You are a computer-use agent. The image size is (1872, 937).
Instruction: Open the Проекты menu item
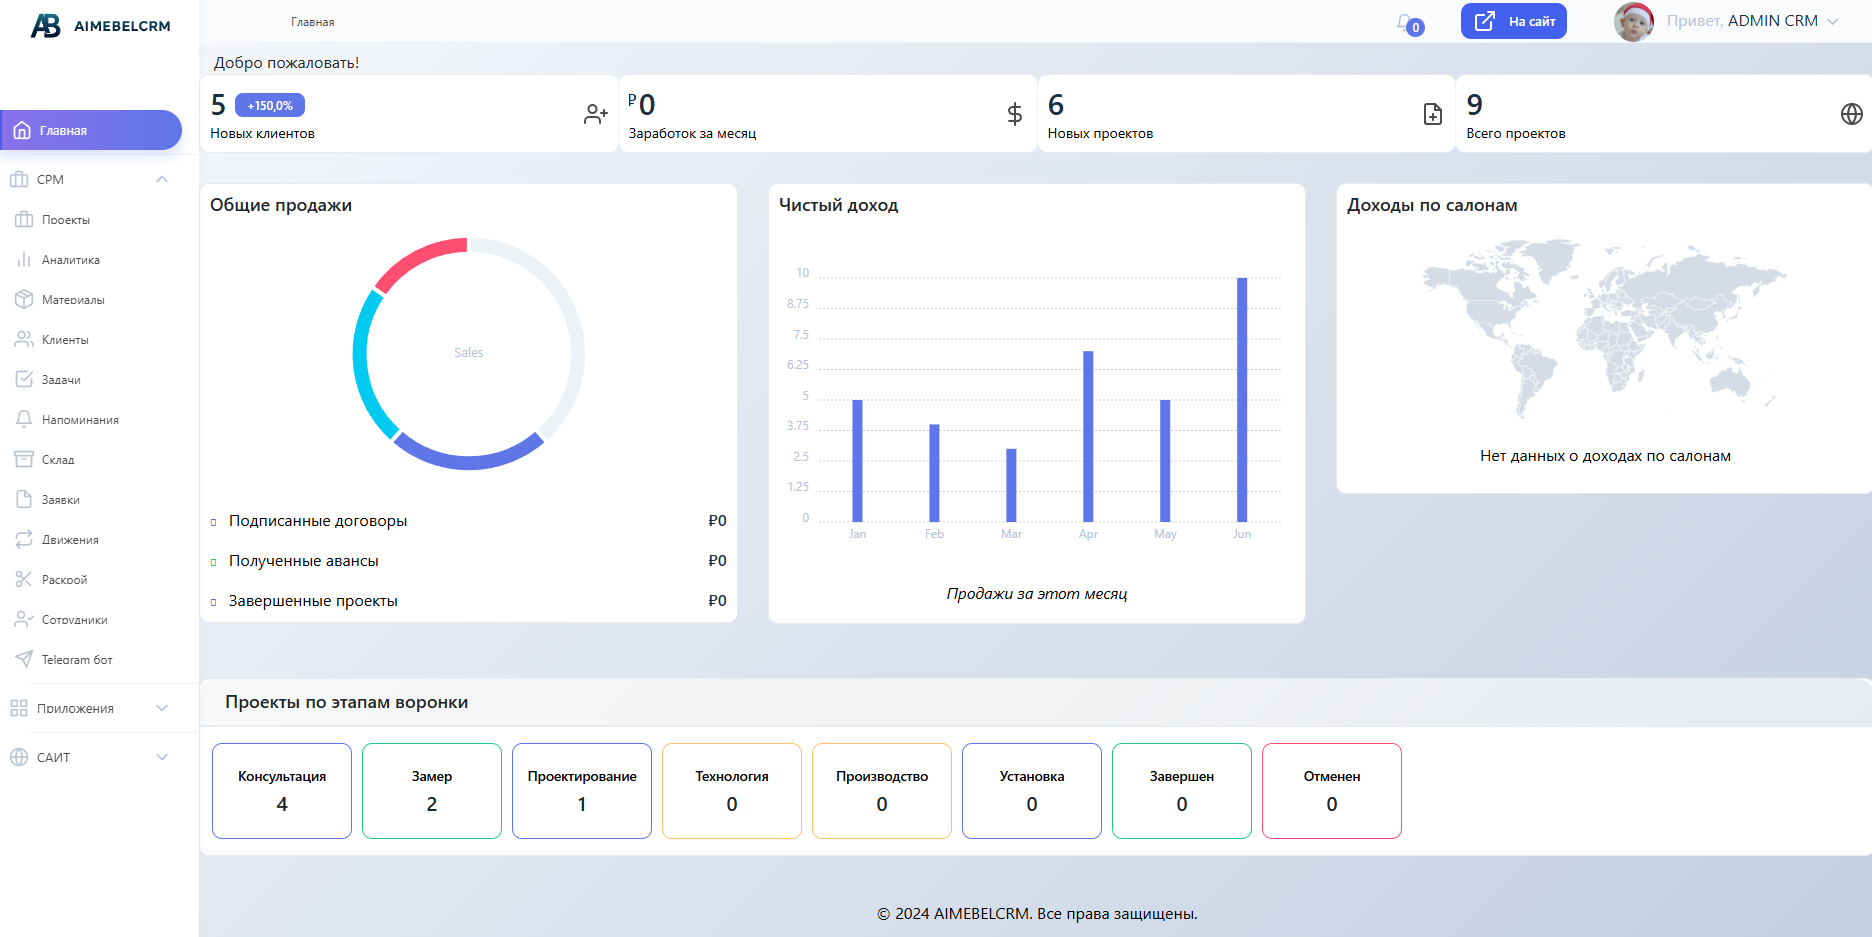(x=66, y=220)
